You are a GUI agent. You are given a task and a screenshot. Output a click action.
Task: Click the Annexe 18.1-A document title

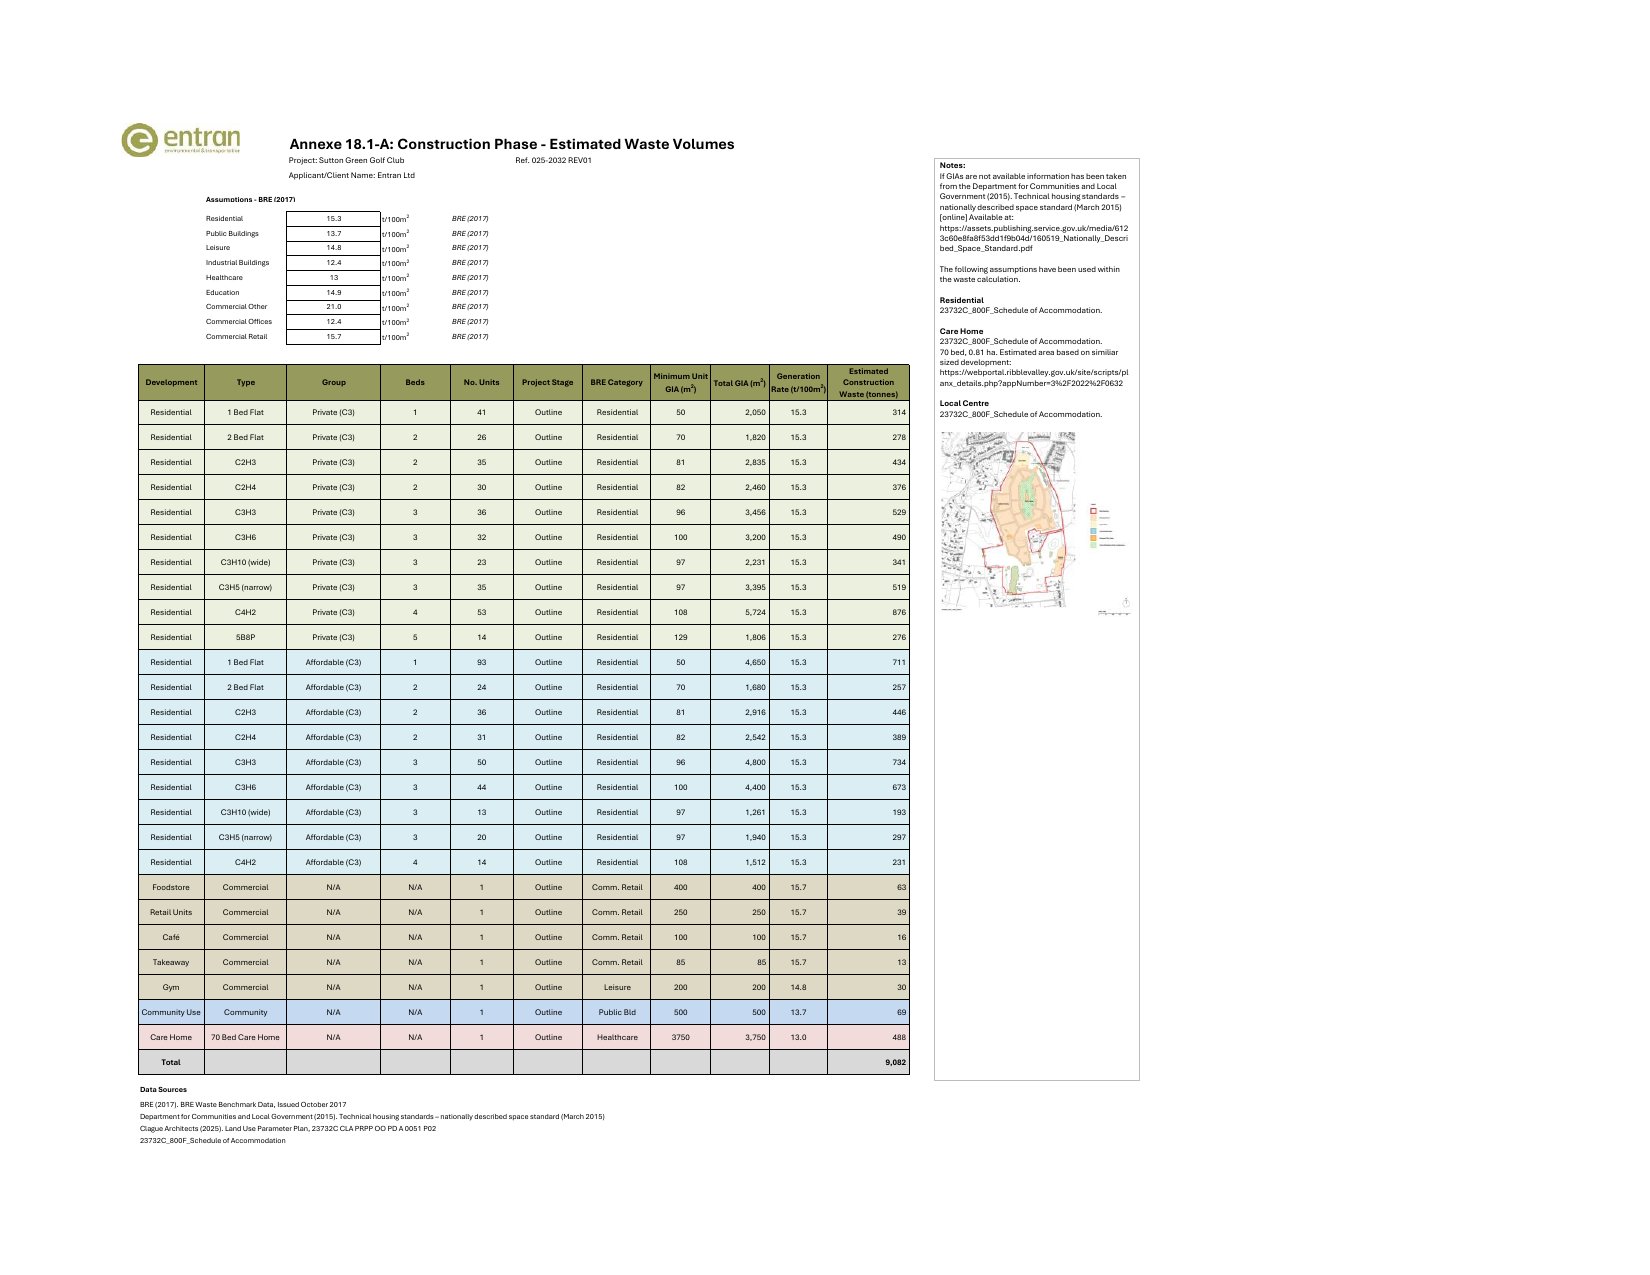point(511,144)
